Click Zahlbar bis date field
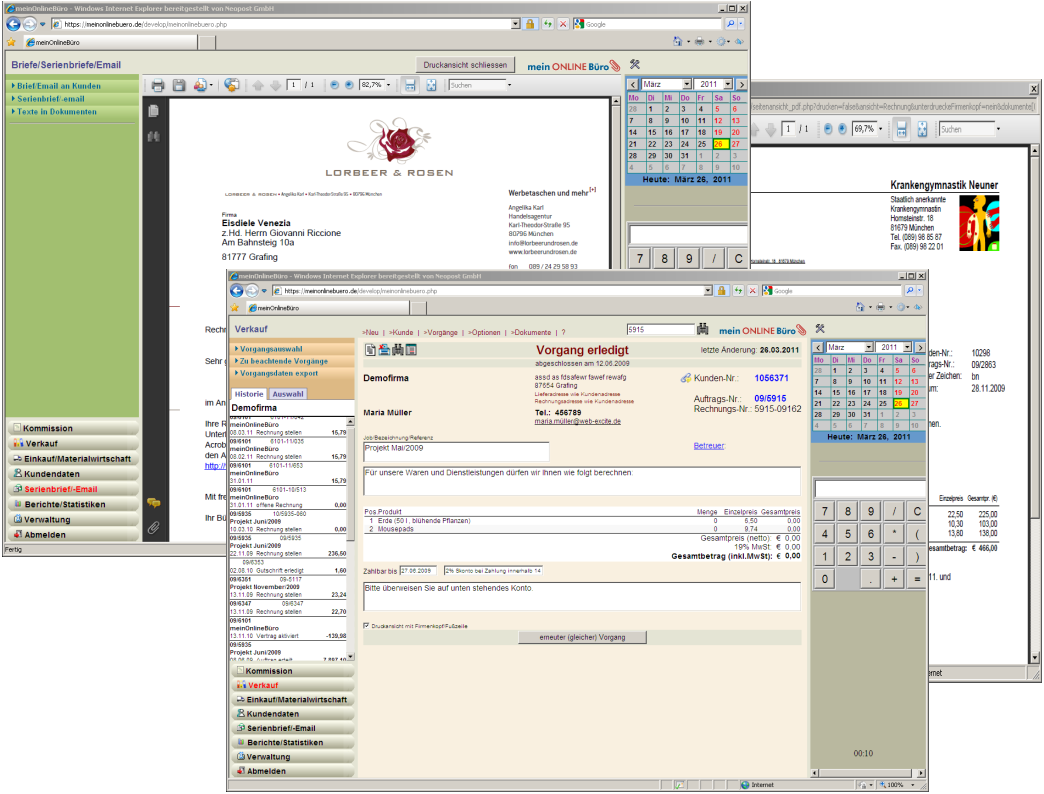 coord(418,570)
